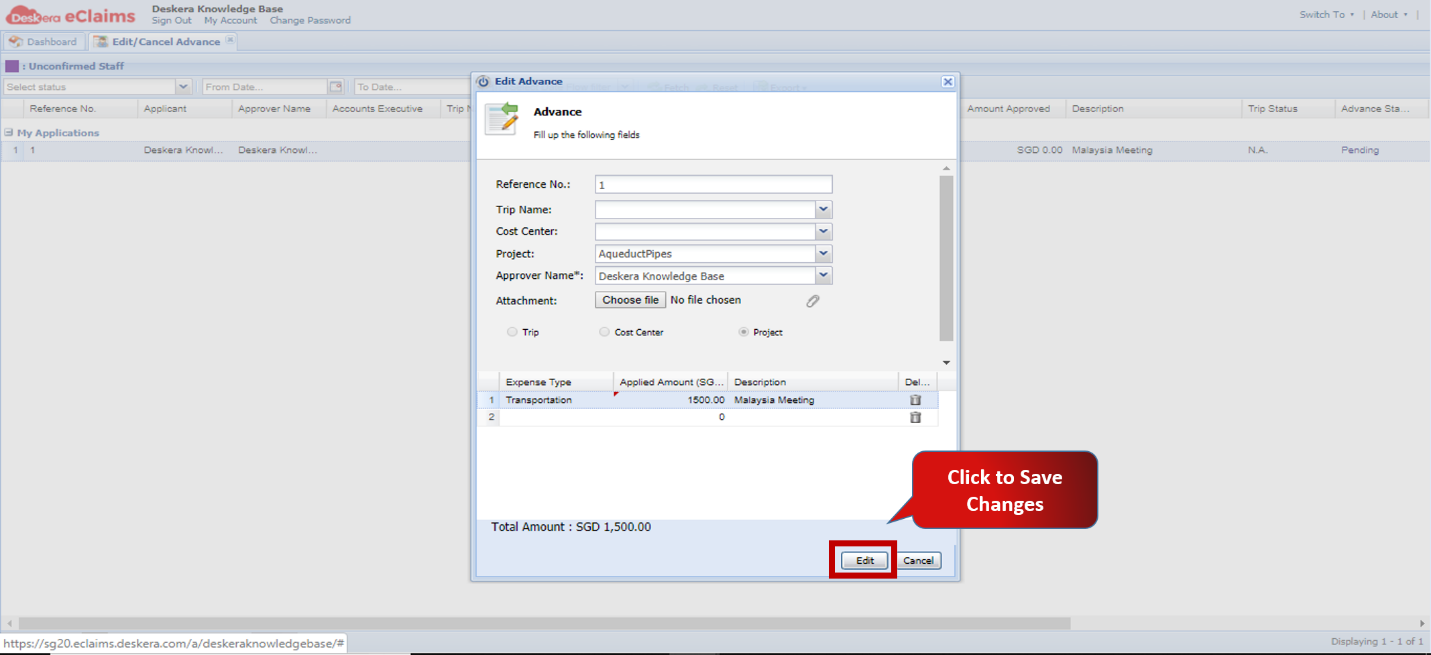
Task: Click the dialog scrollbar down arrow
Action: [946, 363]
